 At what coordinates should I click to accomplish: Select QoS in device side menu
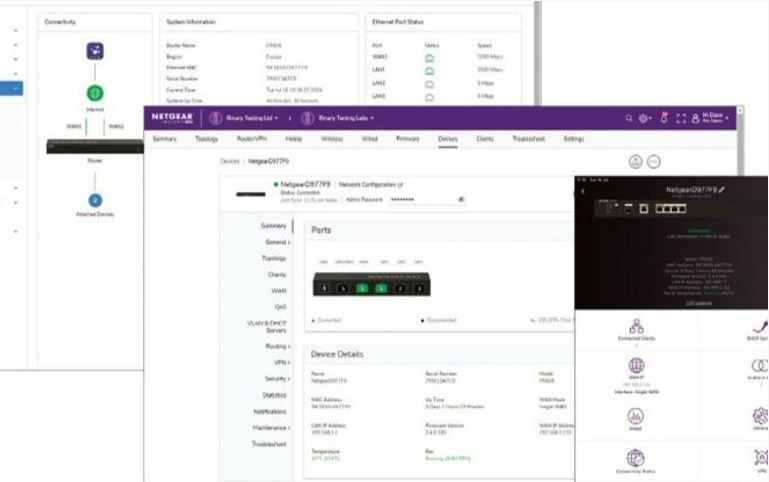pos(281,307)
